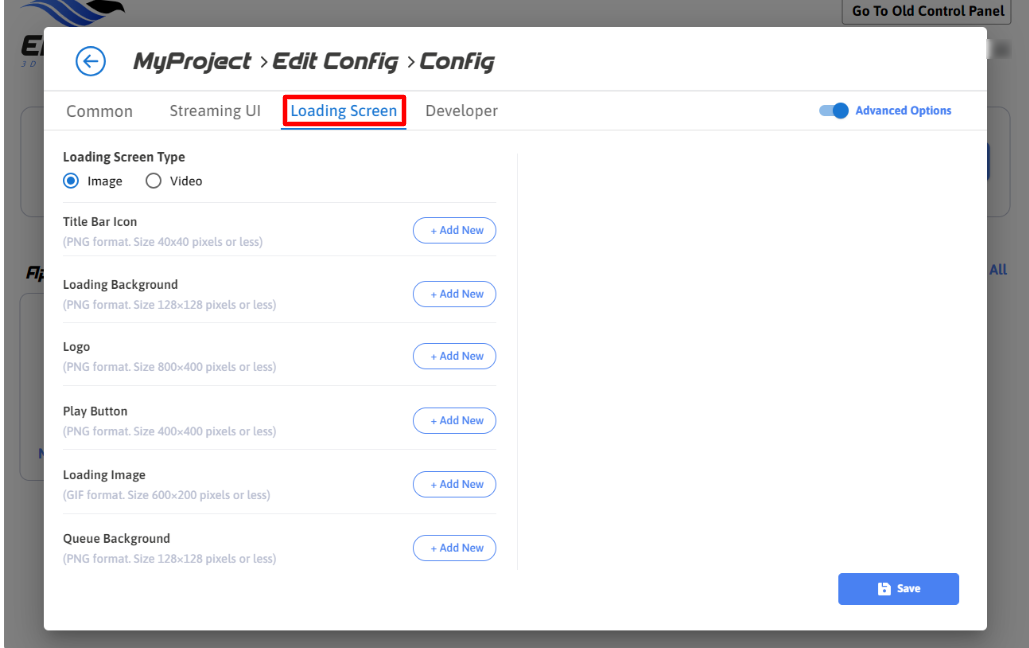The image size is (1029, 648).
Task: Select the Image radio button
Action: [x=71, y=181]
